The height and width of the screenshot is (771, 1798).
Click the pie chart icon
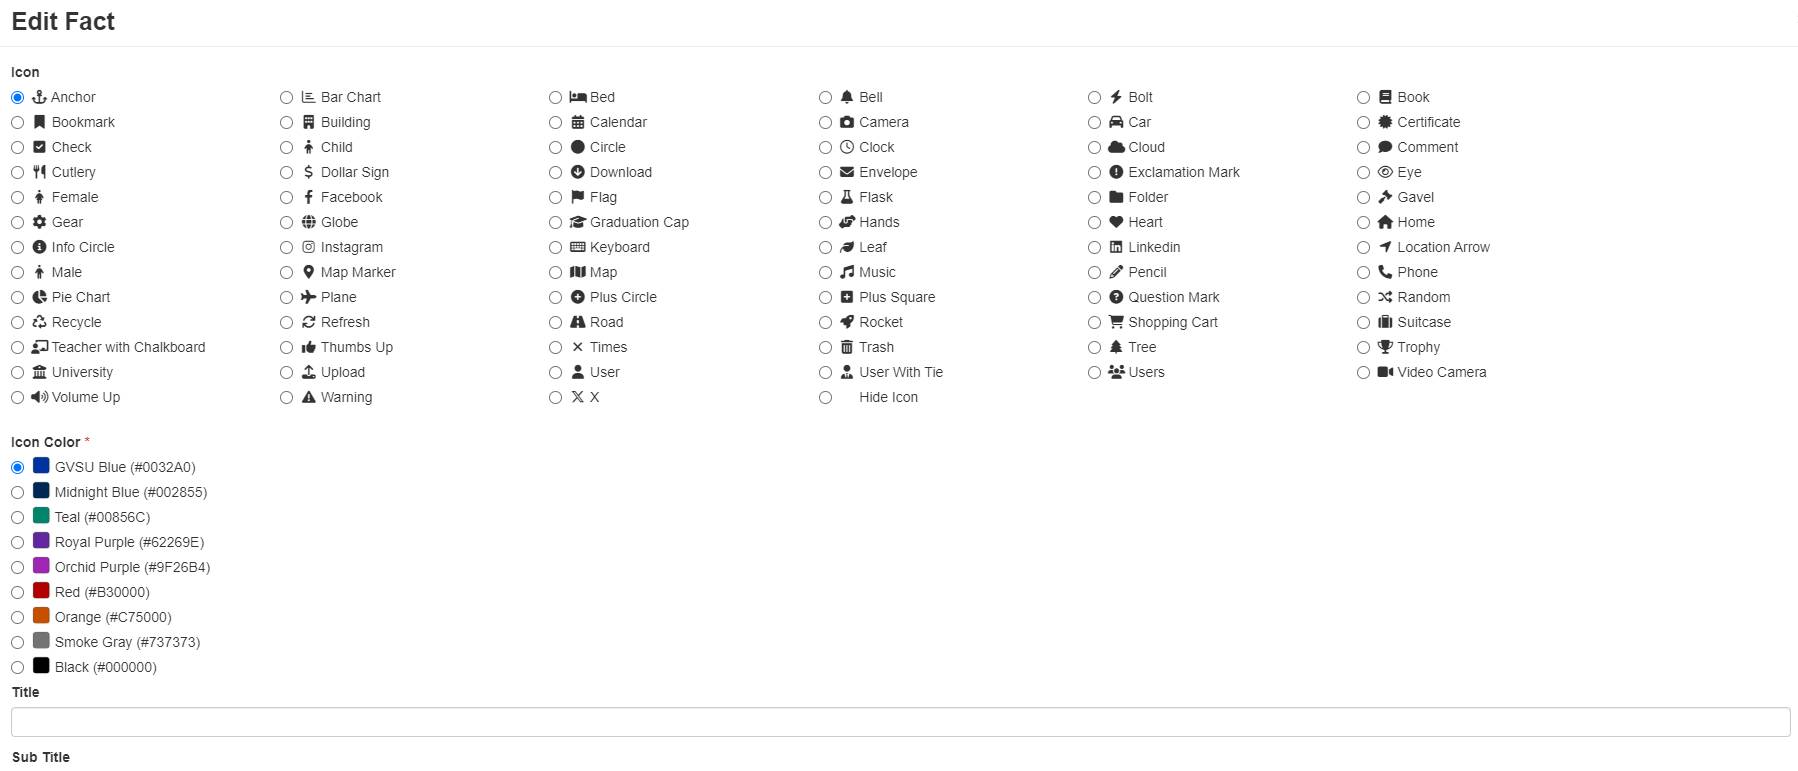click(39, 297)
